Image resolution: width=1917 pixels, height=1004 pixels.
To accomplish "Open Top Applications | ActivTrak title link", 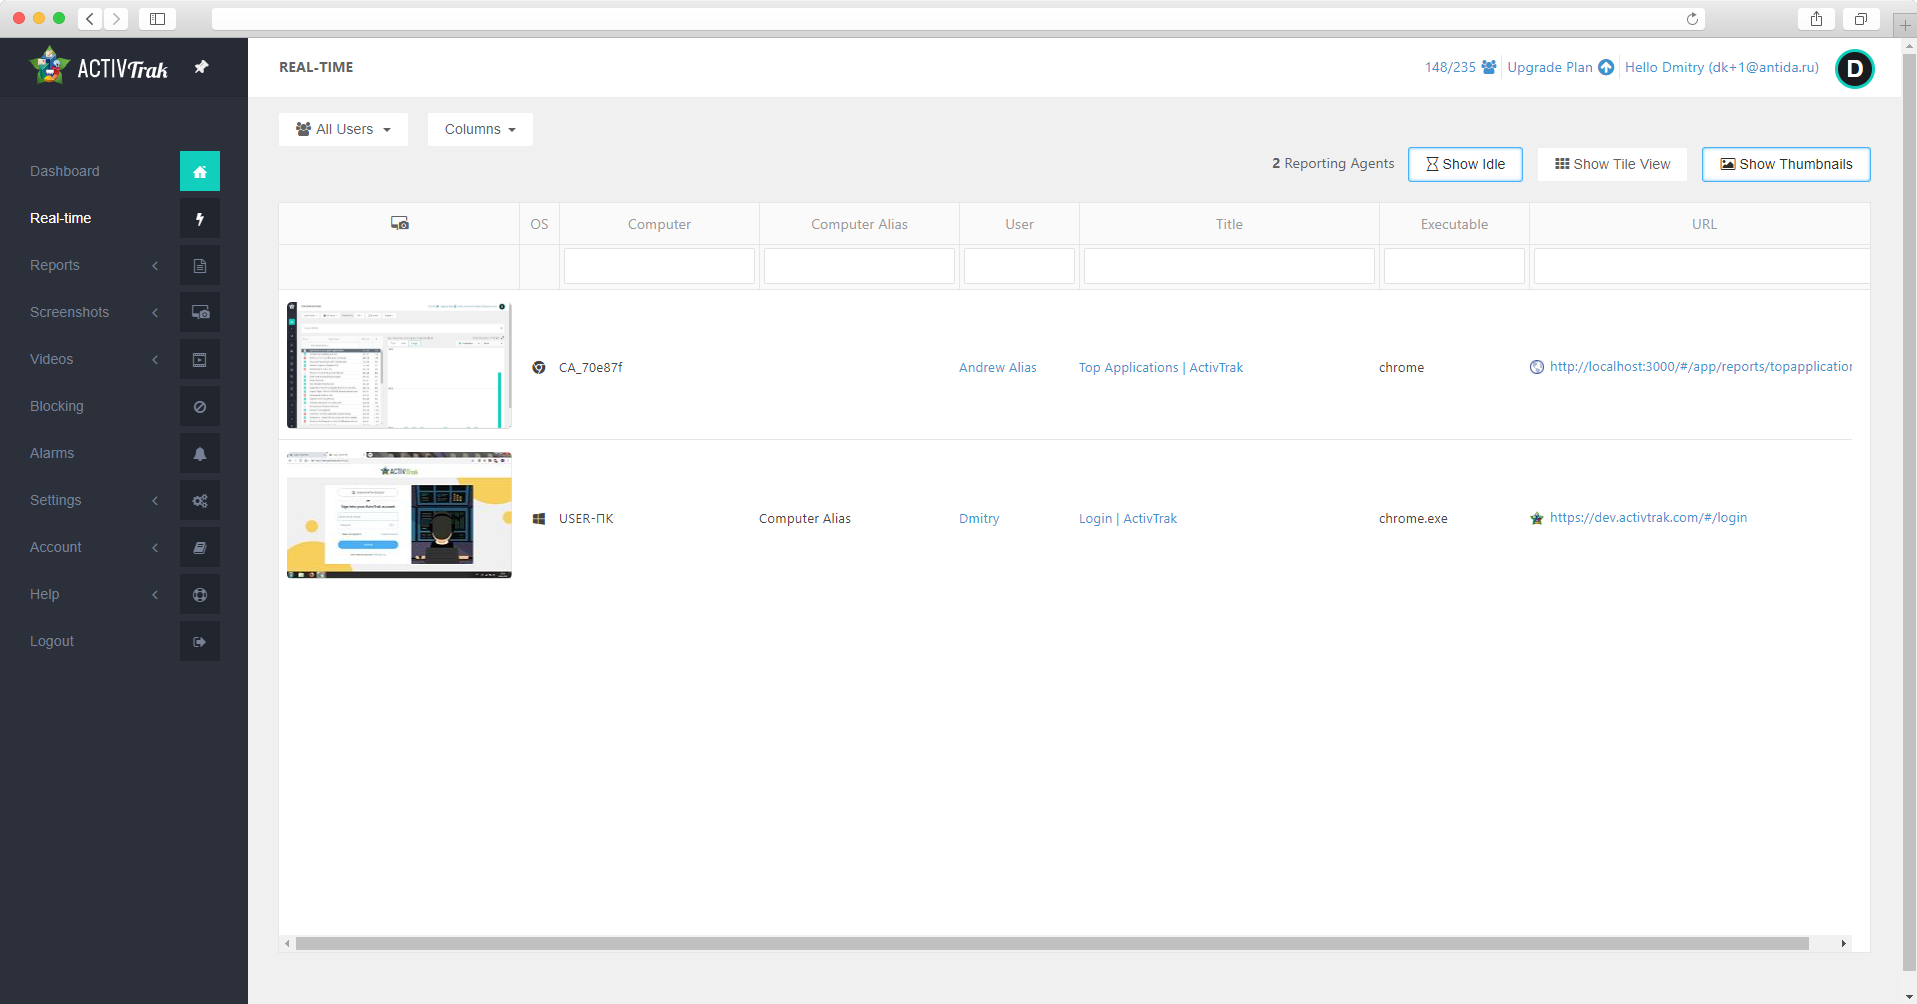I will [x=1161, y=367].
